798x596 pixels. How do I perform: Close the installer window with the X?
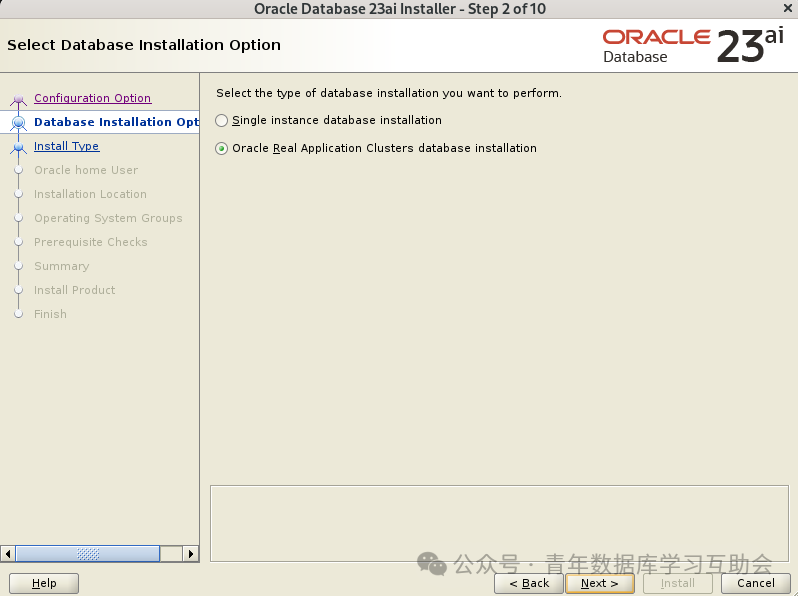(787, 8)
